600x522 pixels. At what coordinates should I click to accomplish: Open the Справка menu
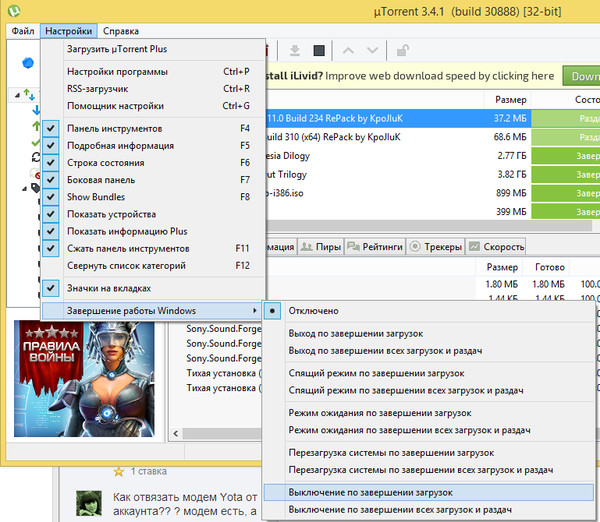(121, 31)
